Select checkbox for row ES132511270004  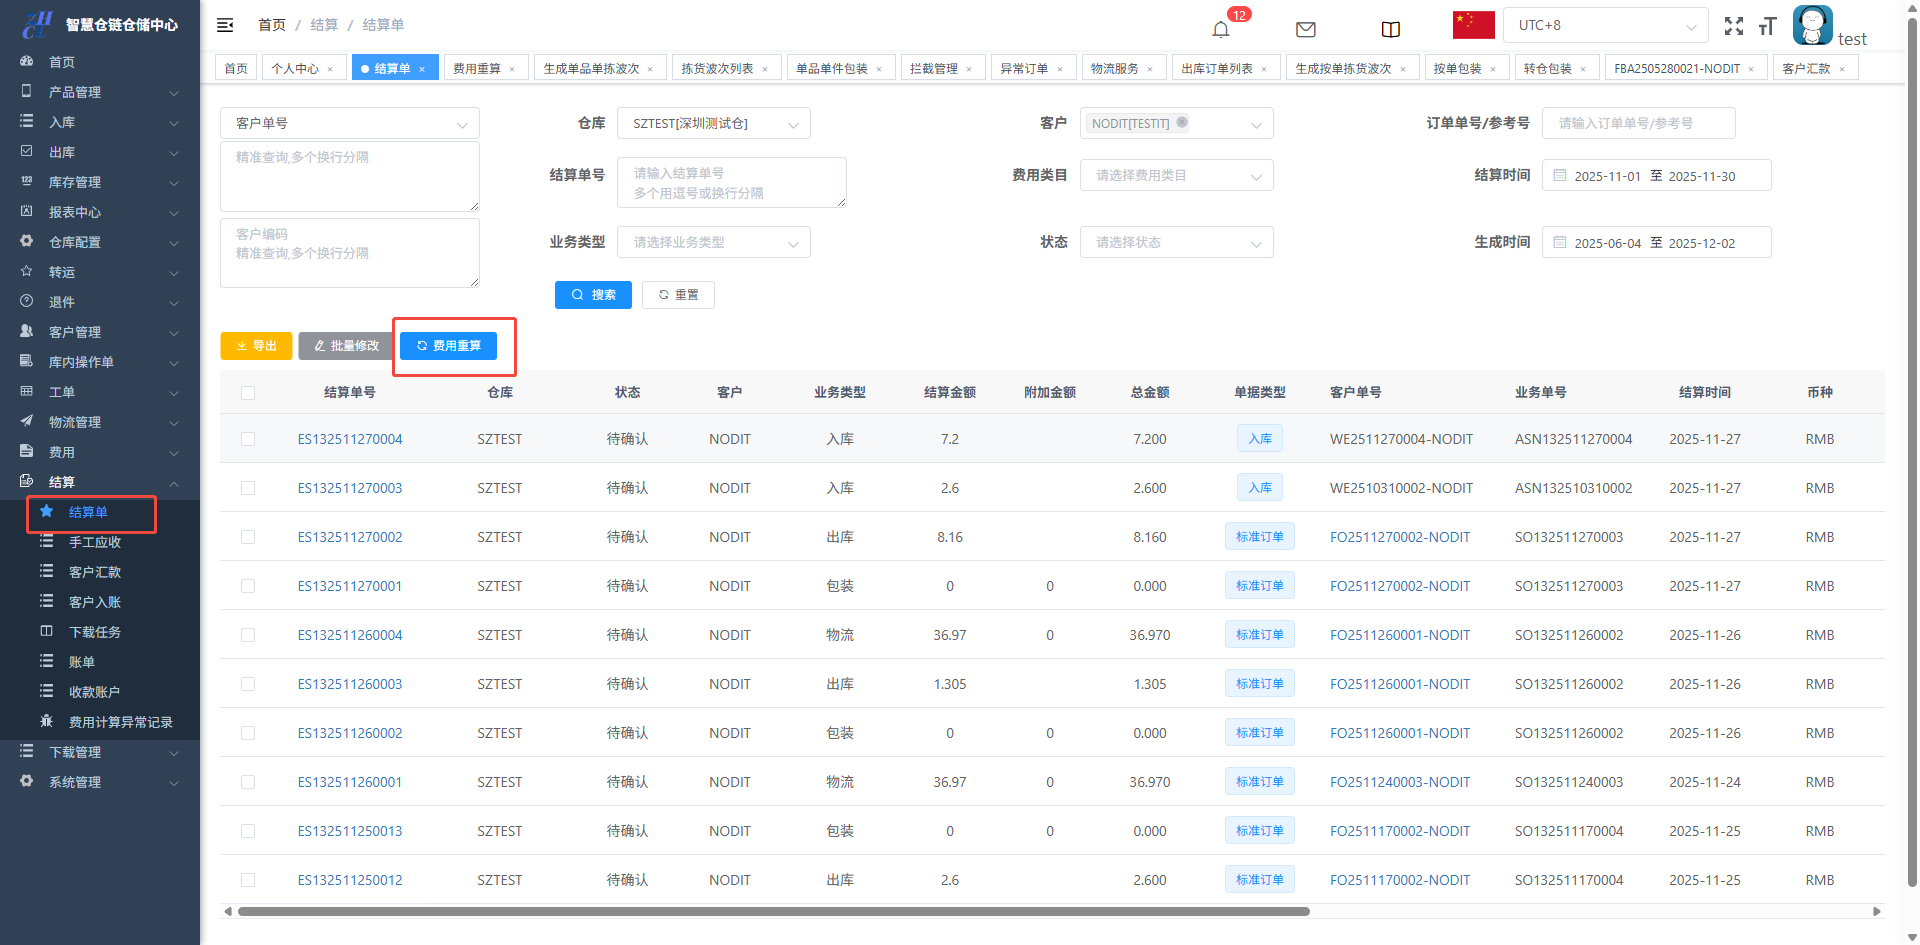click(248, 439)
